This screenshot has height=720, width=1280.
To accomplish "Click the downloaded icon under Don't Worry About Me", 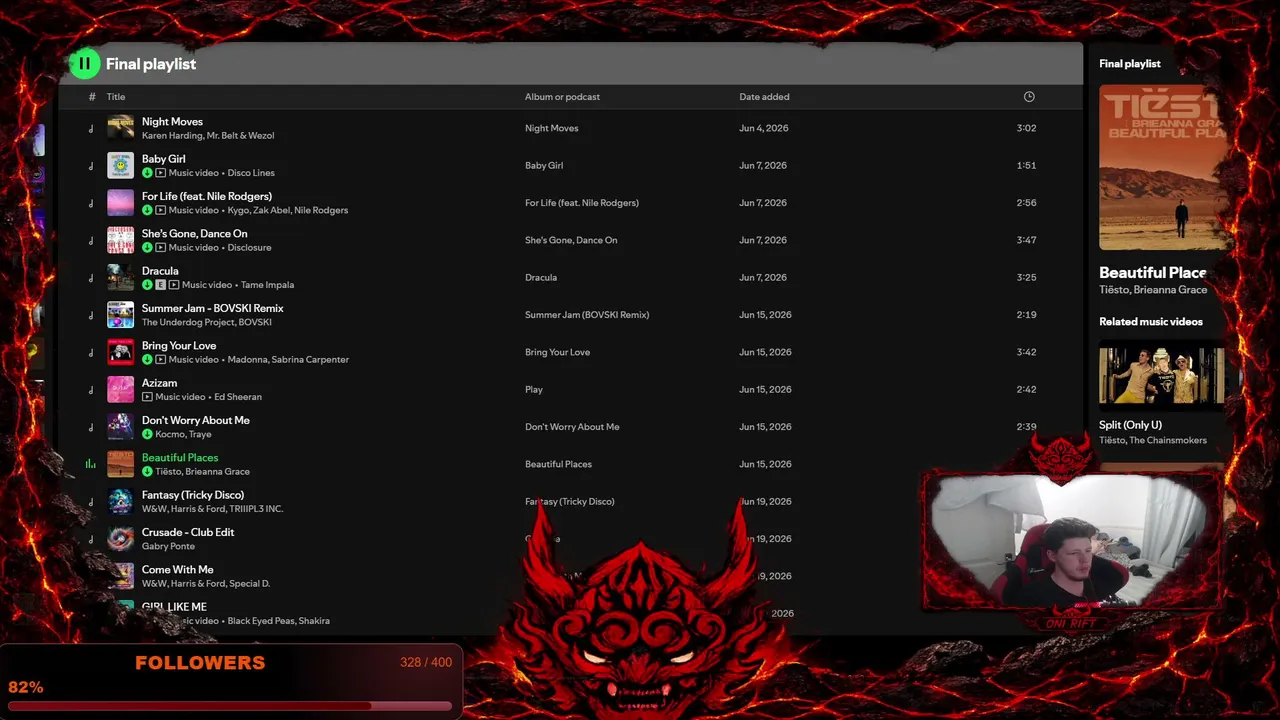I will click(147, 434).
